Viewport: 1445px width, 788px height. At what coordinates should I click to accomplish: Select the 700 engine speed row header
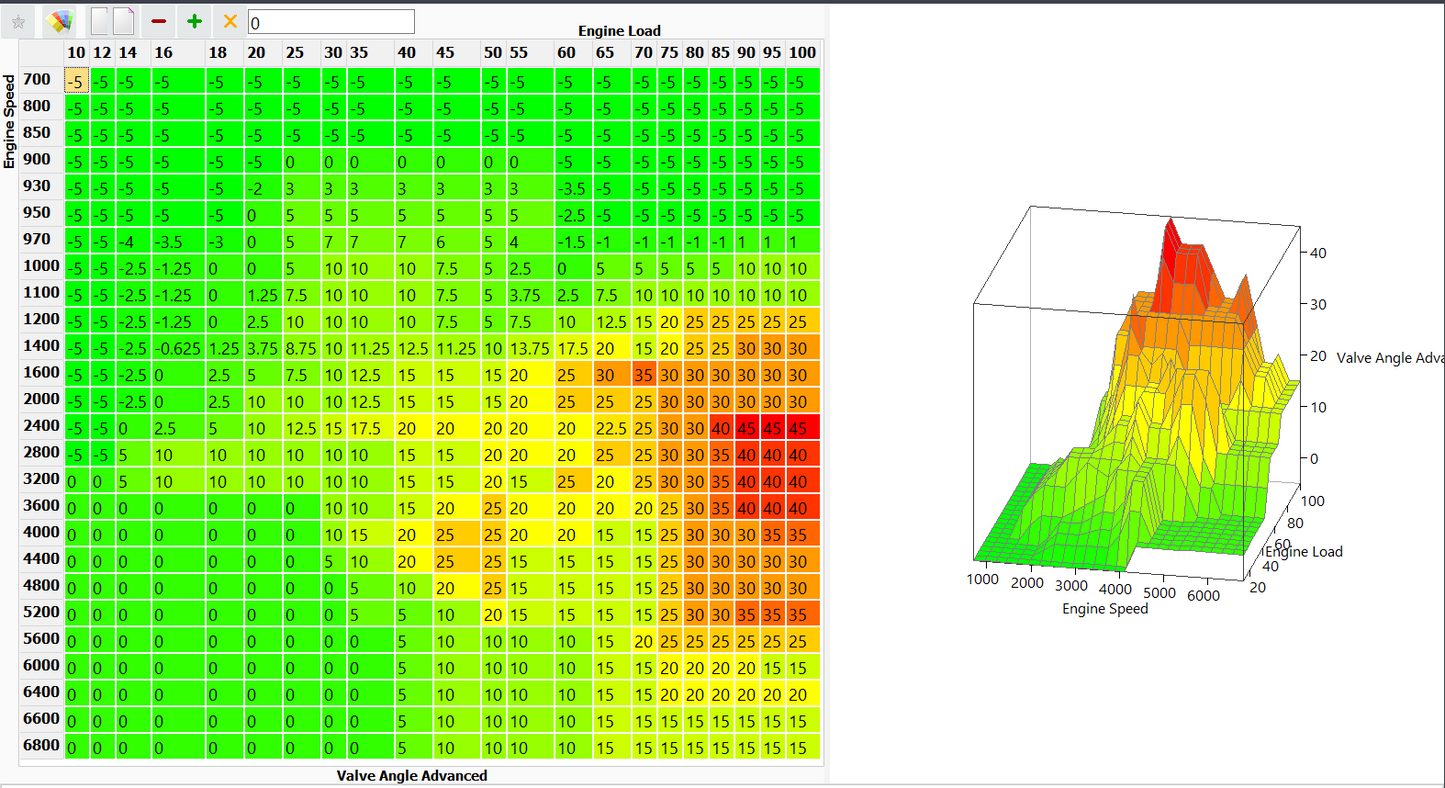pyautogui.click(x=37, y=80)
